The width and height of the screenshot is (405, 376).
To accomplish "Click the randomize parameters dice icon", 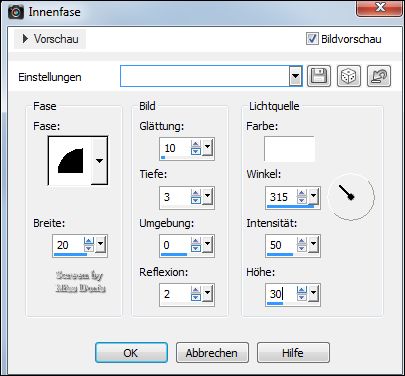I will click(349, 76).
